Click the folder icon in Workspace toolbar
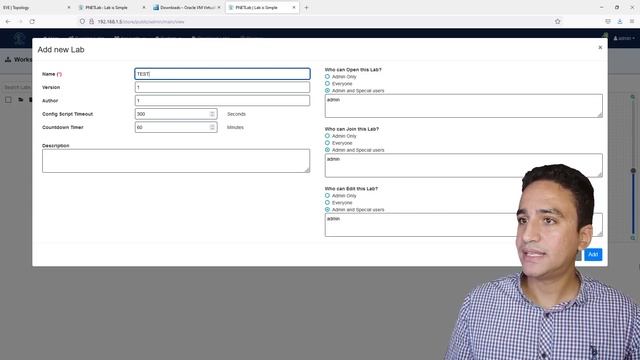Viewport: 640px width, 360px height. click(x=20, y=100)
